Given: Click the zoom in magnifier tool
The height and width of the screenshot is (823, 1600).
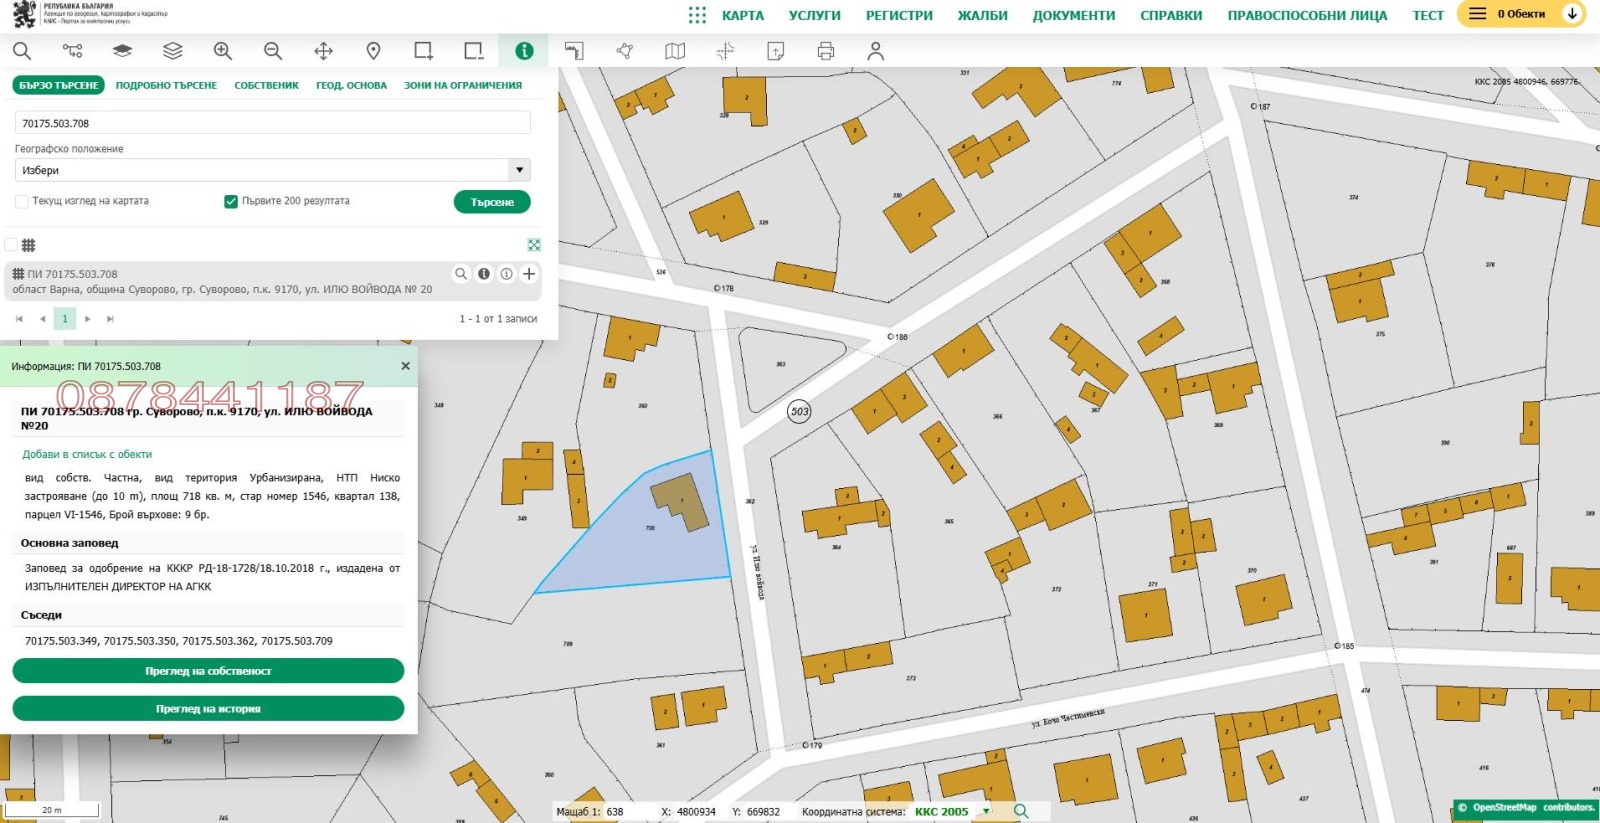Looking at the screenshot, I should 223,51.
